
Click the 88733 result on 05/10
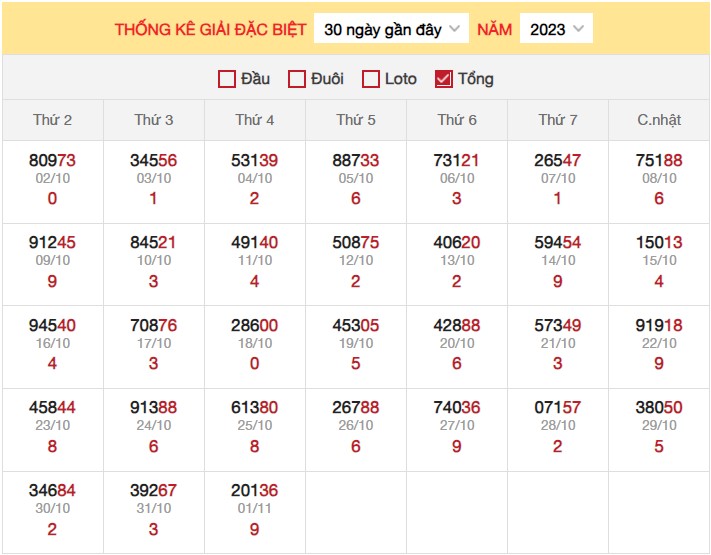point(356,160)
